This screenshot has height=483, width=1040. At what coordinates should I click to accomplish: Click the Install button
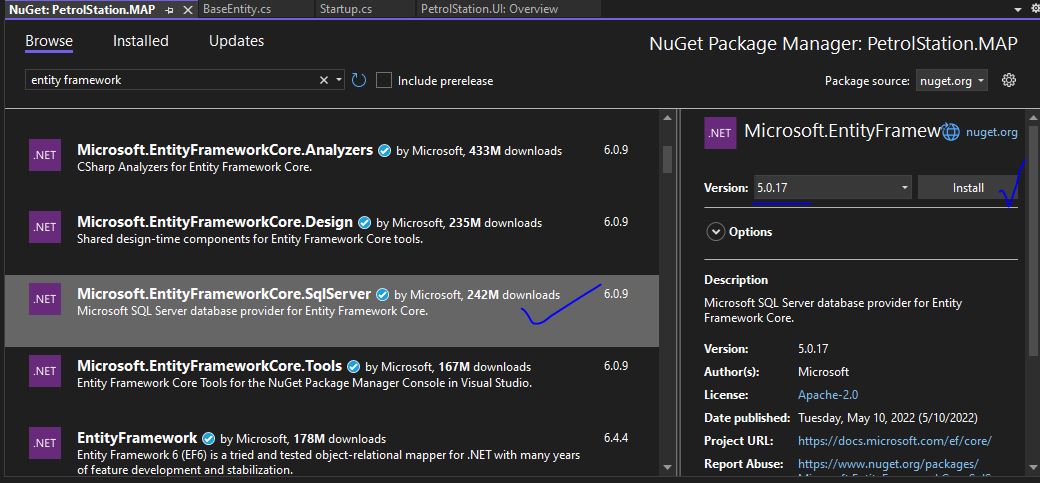[968, 188]
